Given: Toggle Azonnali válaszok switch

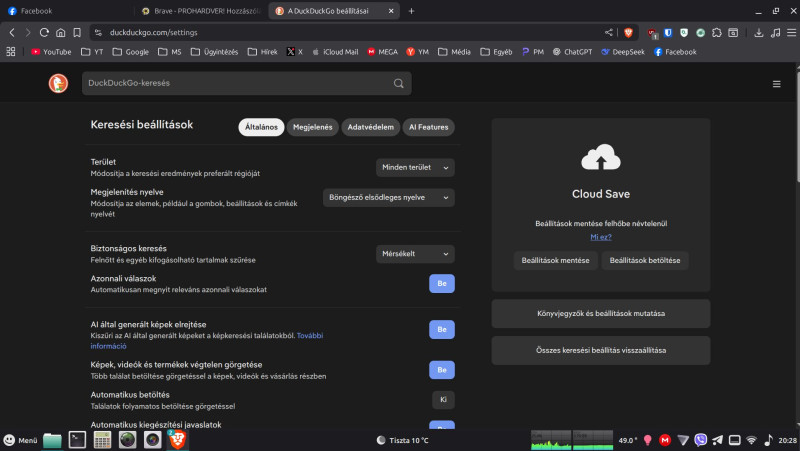Looking at the screenshot, I should pos(442,284).
